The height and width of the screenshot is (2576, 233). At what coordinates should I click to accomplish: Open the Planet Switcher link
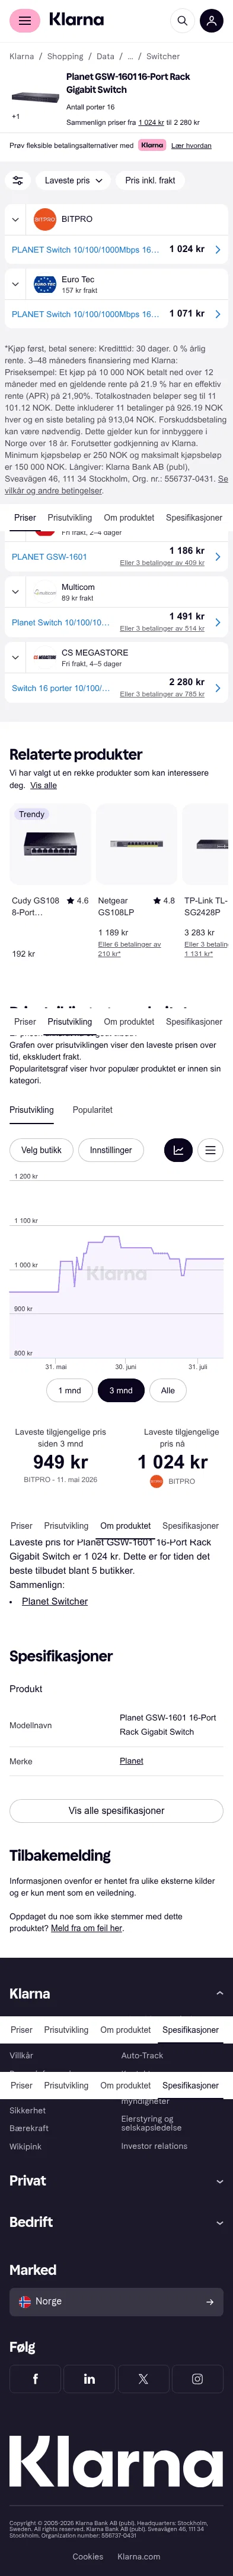[55, 1601]
